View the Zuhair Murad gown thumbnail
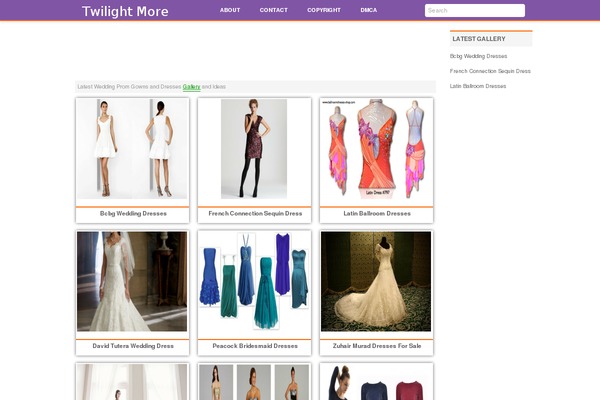The width and height of the screenshot is (600, 400). [376, 281]
